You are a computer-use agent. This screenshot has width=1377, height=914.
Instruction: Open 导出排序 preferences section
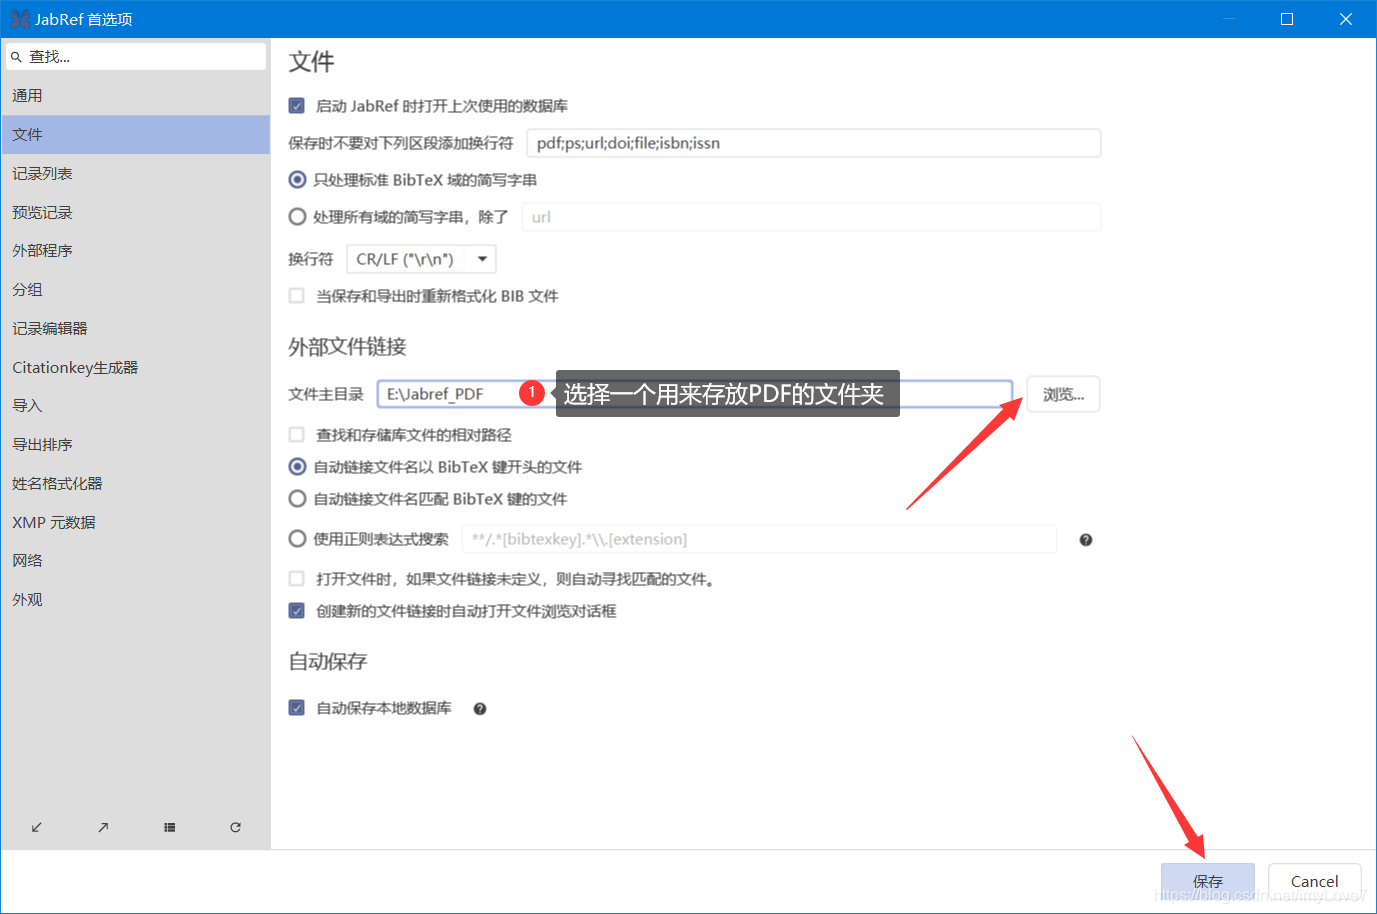[x=135, y=444]
